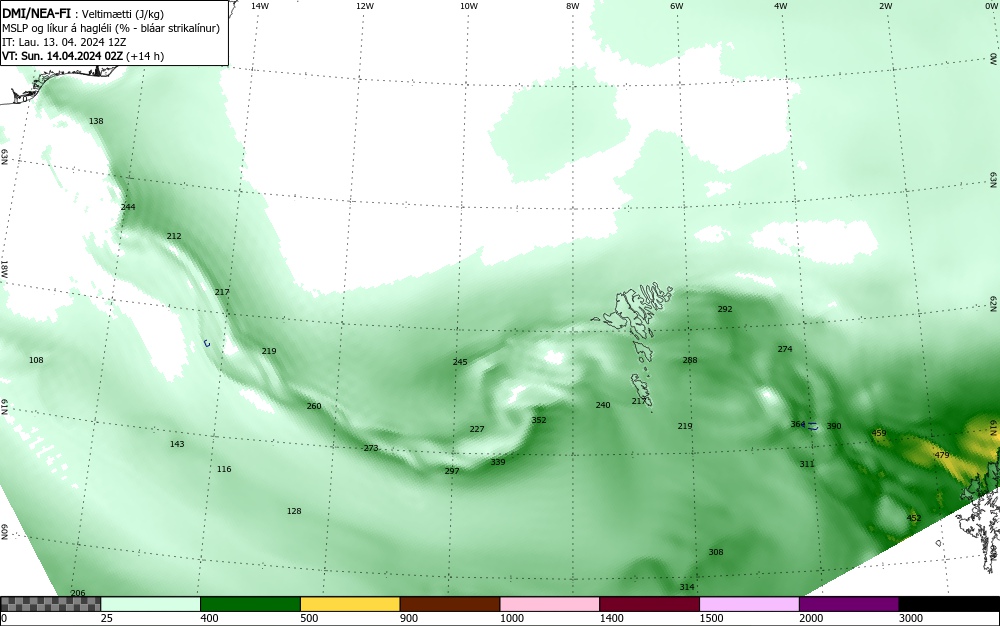
Task: Select the pink 1000–1400 legend swatch
Action: (550, 604)
